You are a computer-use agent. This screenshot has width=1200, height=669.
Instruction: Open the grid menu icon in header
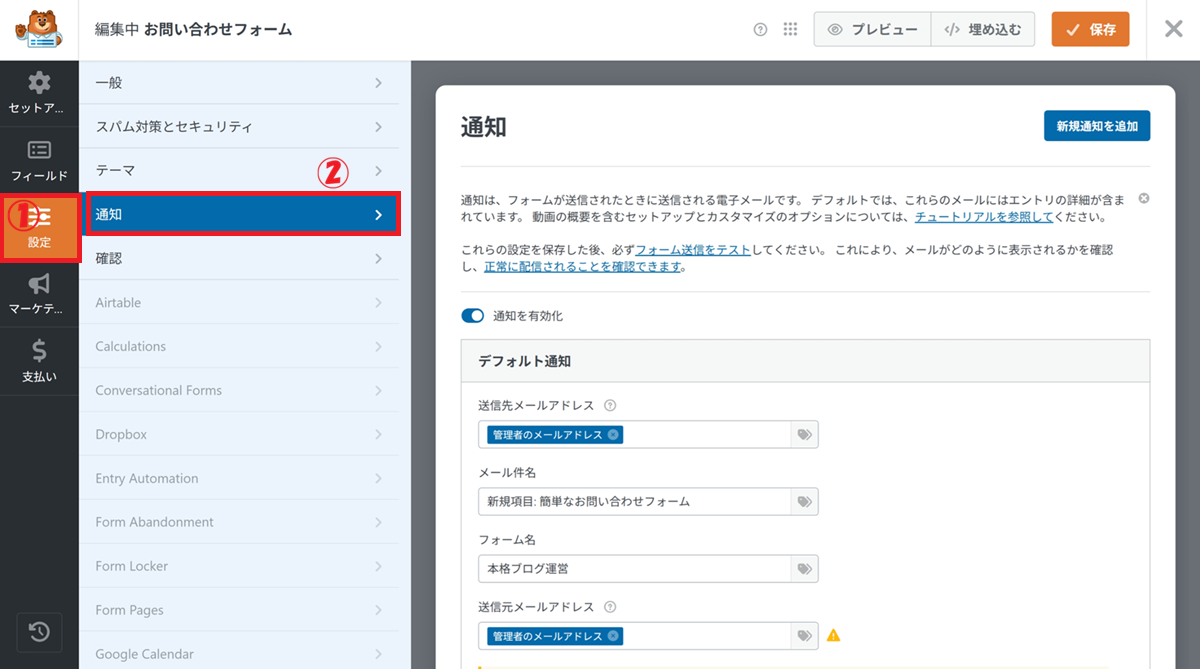pos(790,30)
